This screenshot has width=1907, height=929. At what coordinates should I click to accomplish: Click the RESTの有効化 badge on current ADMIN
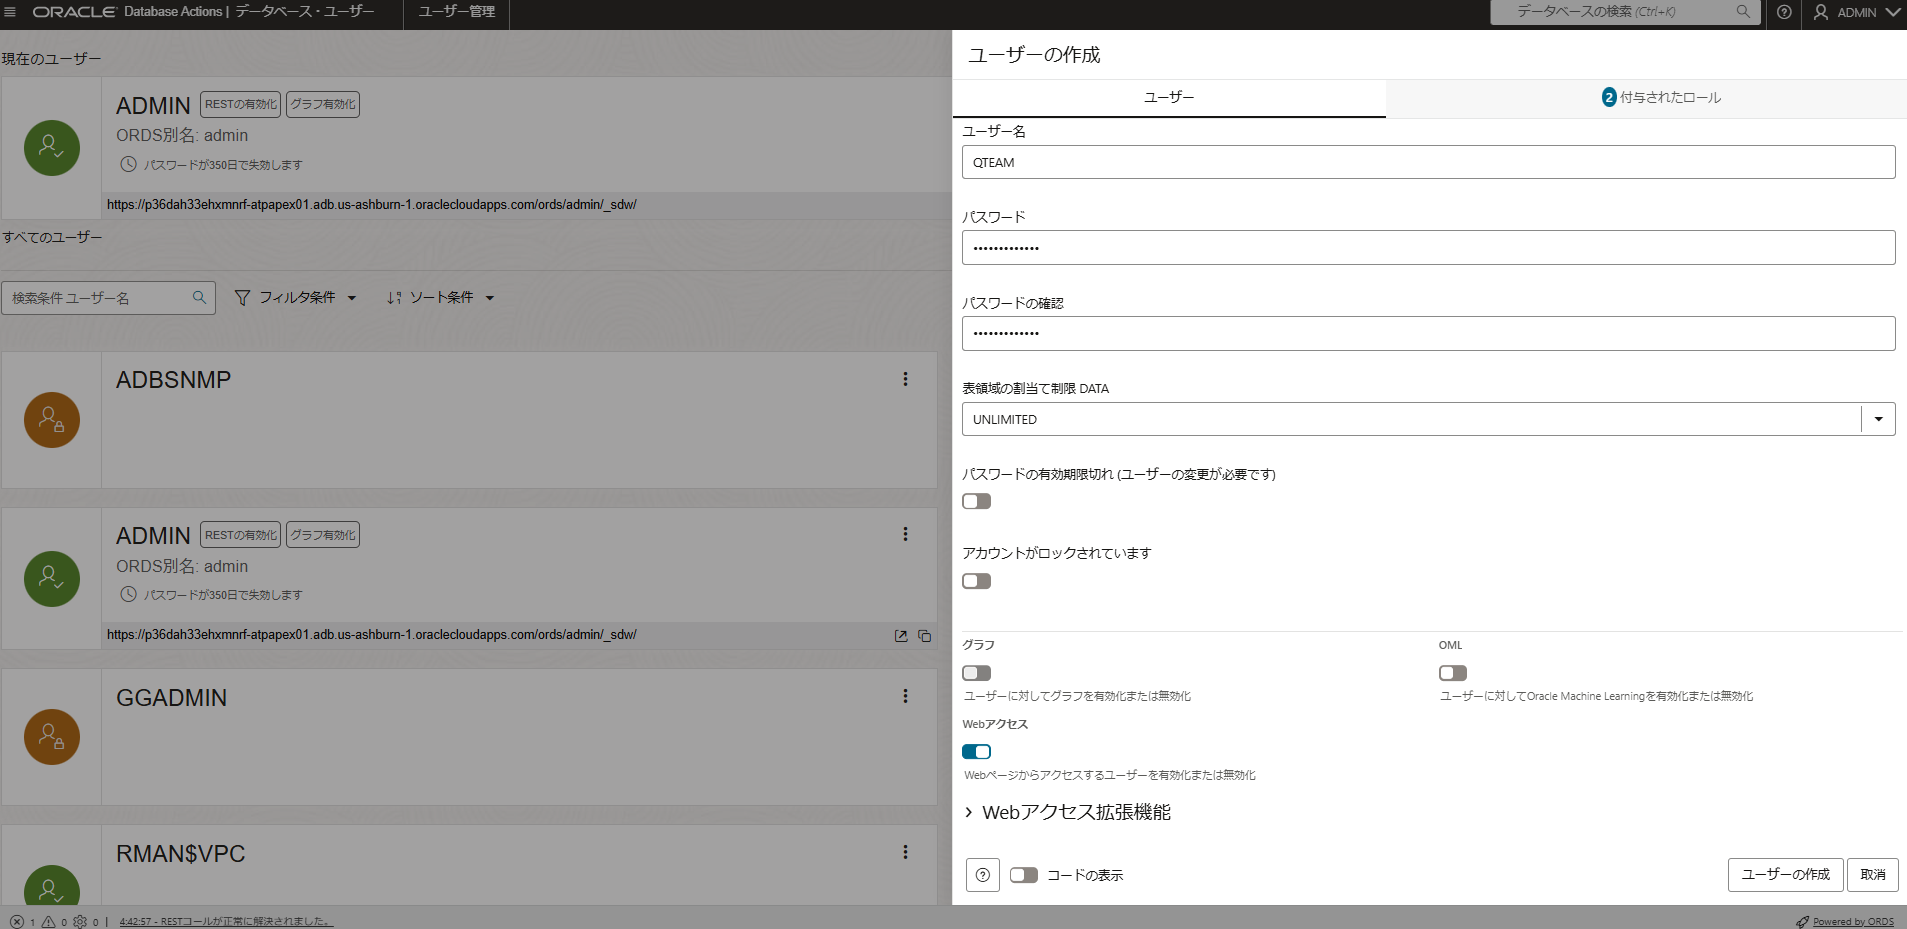coord(241,104)
